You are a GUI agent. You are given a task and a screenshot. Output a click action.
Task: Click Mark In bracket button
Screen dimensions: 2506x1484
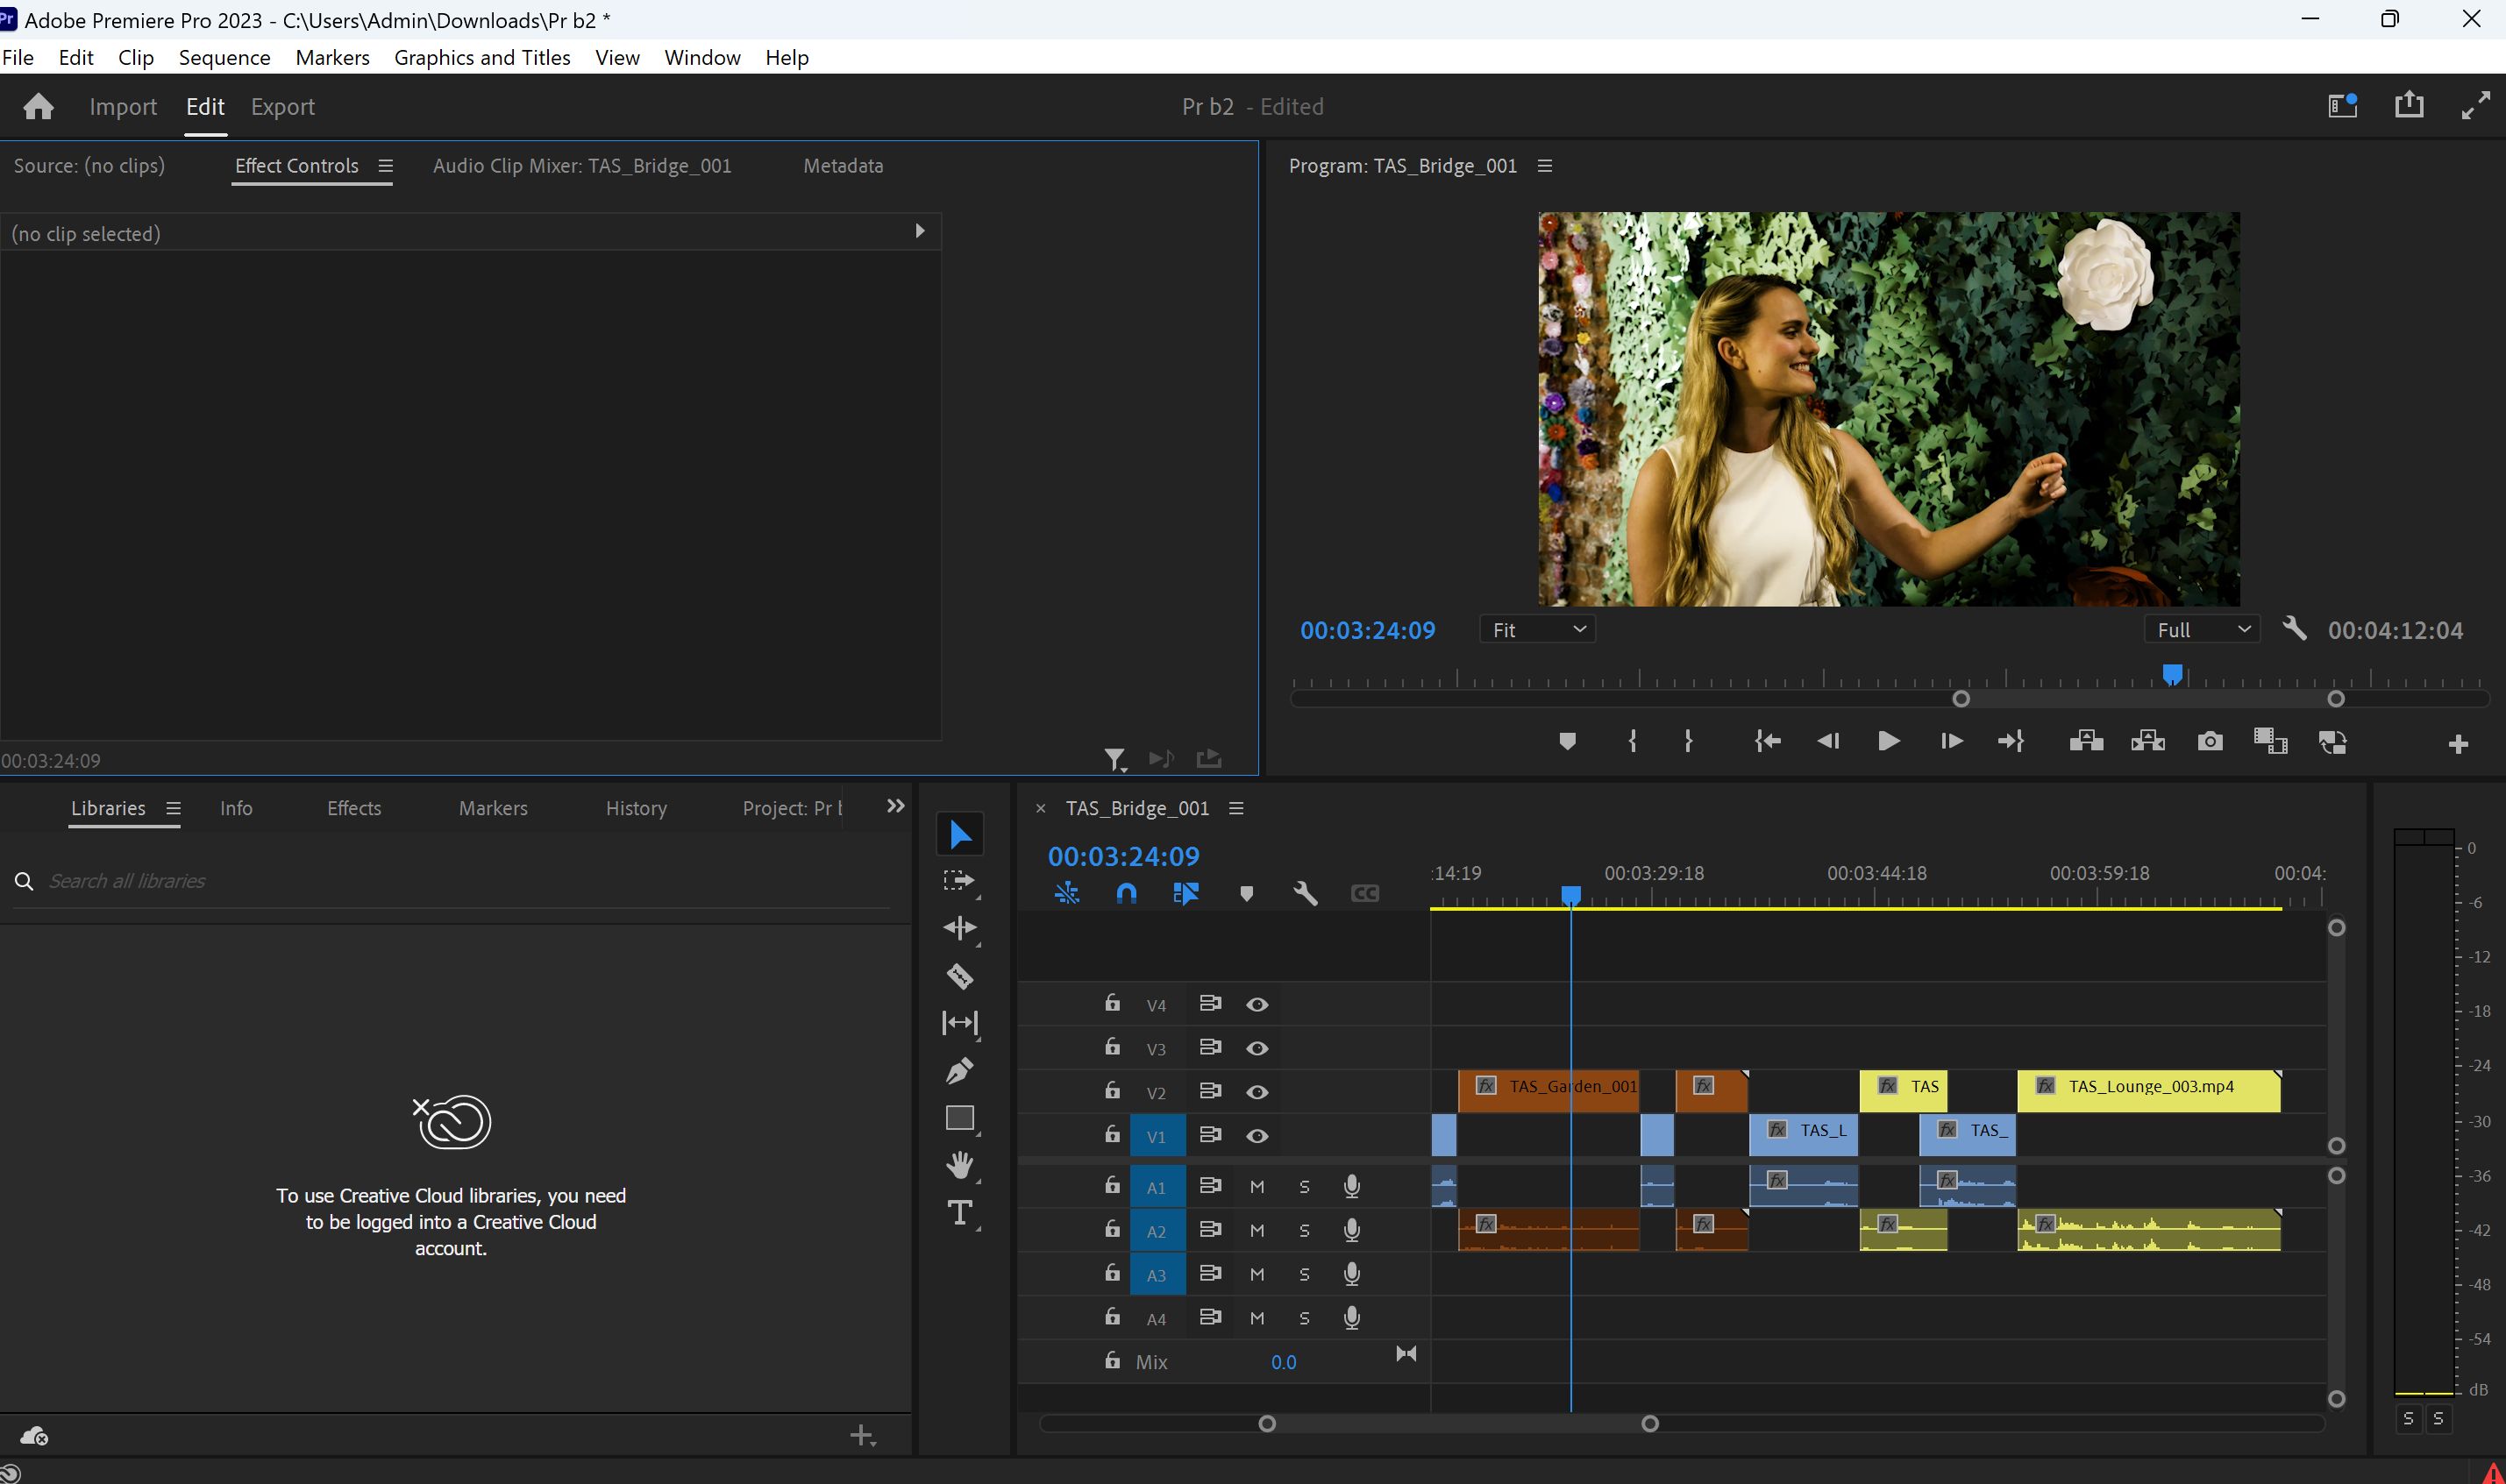1632,741
